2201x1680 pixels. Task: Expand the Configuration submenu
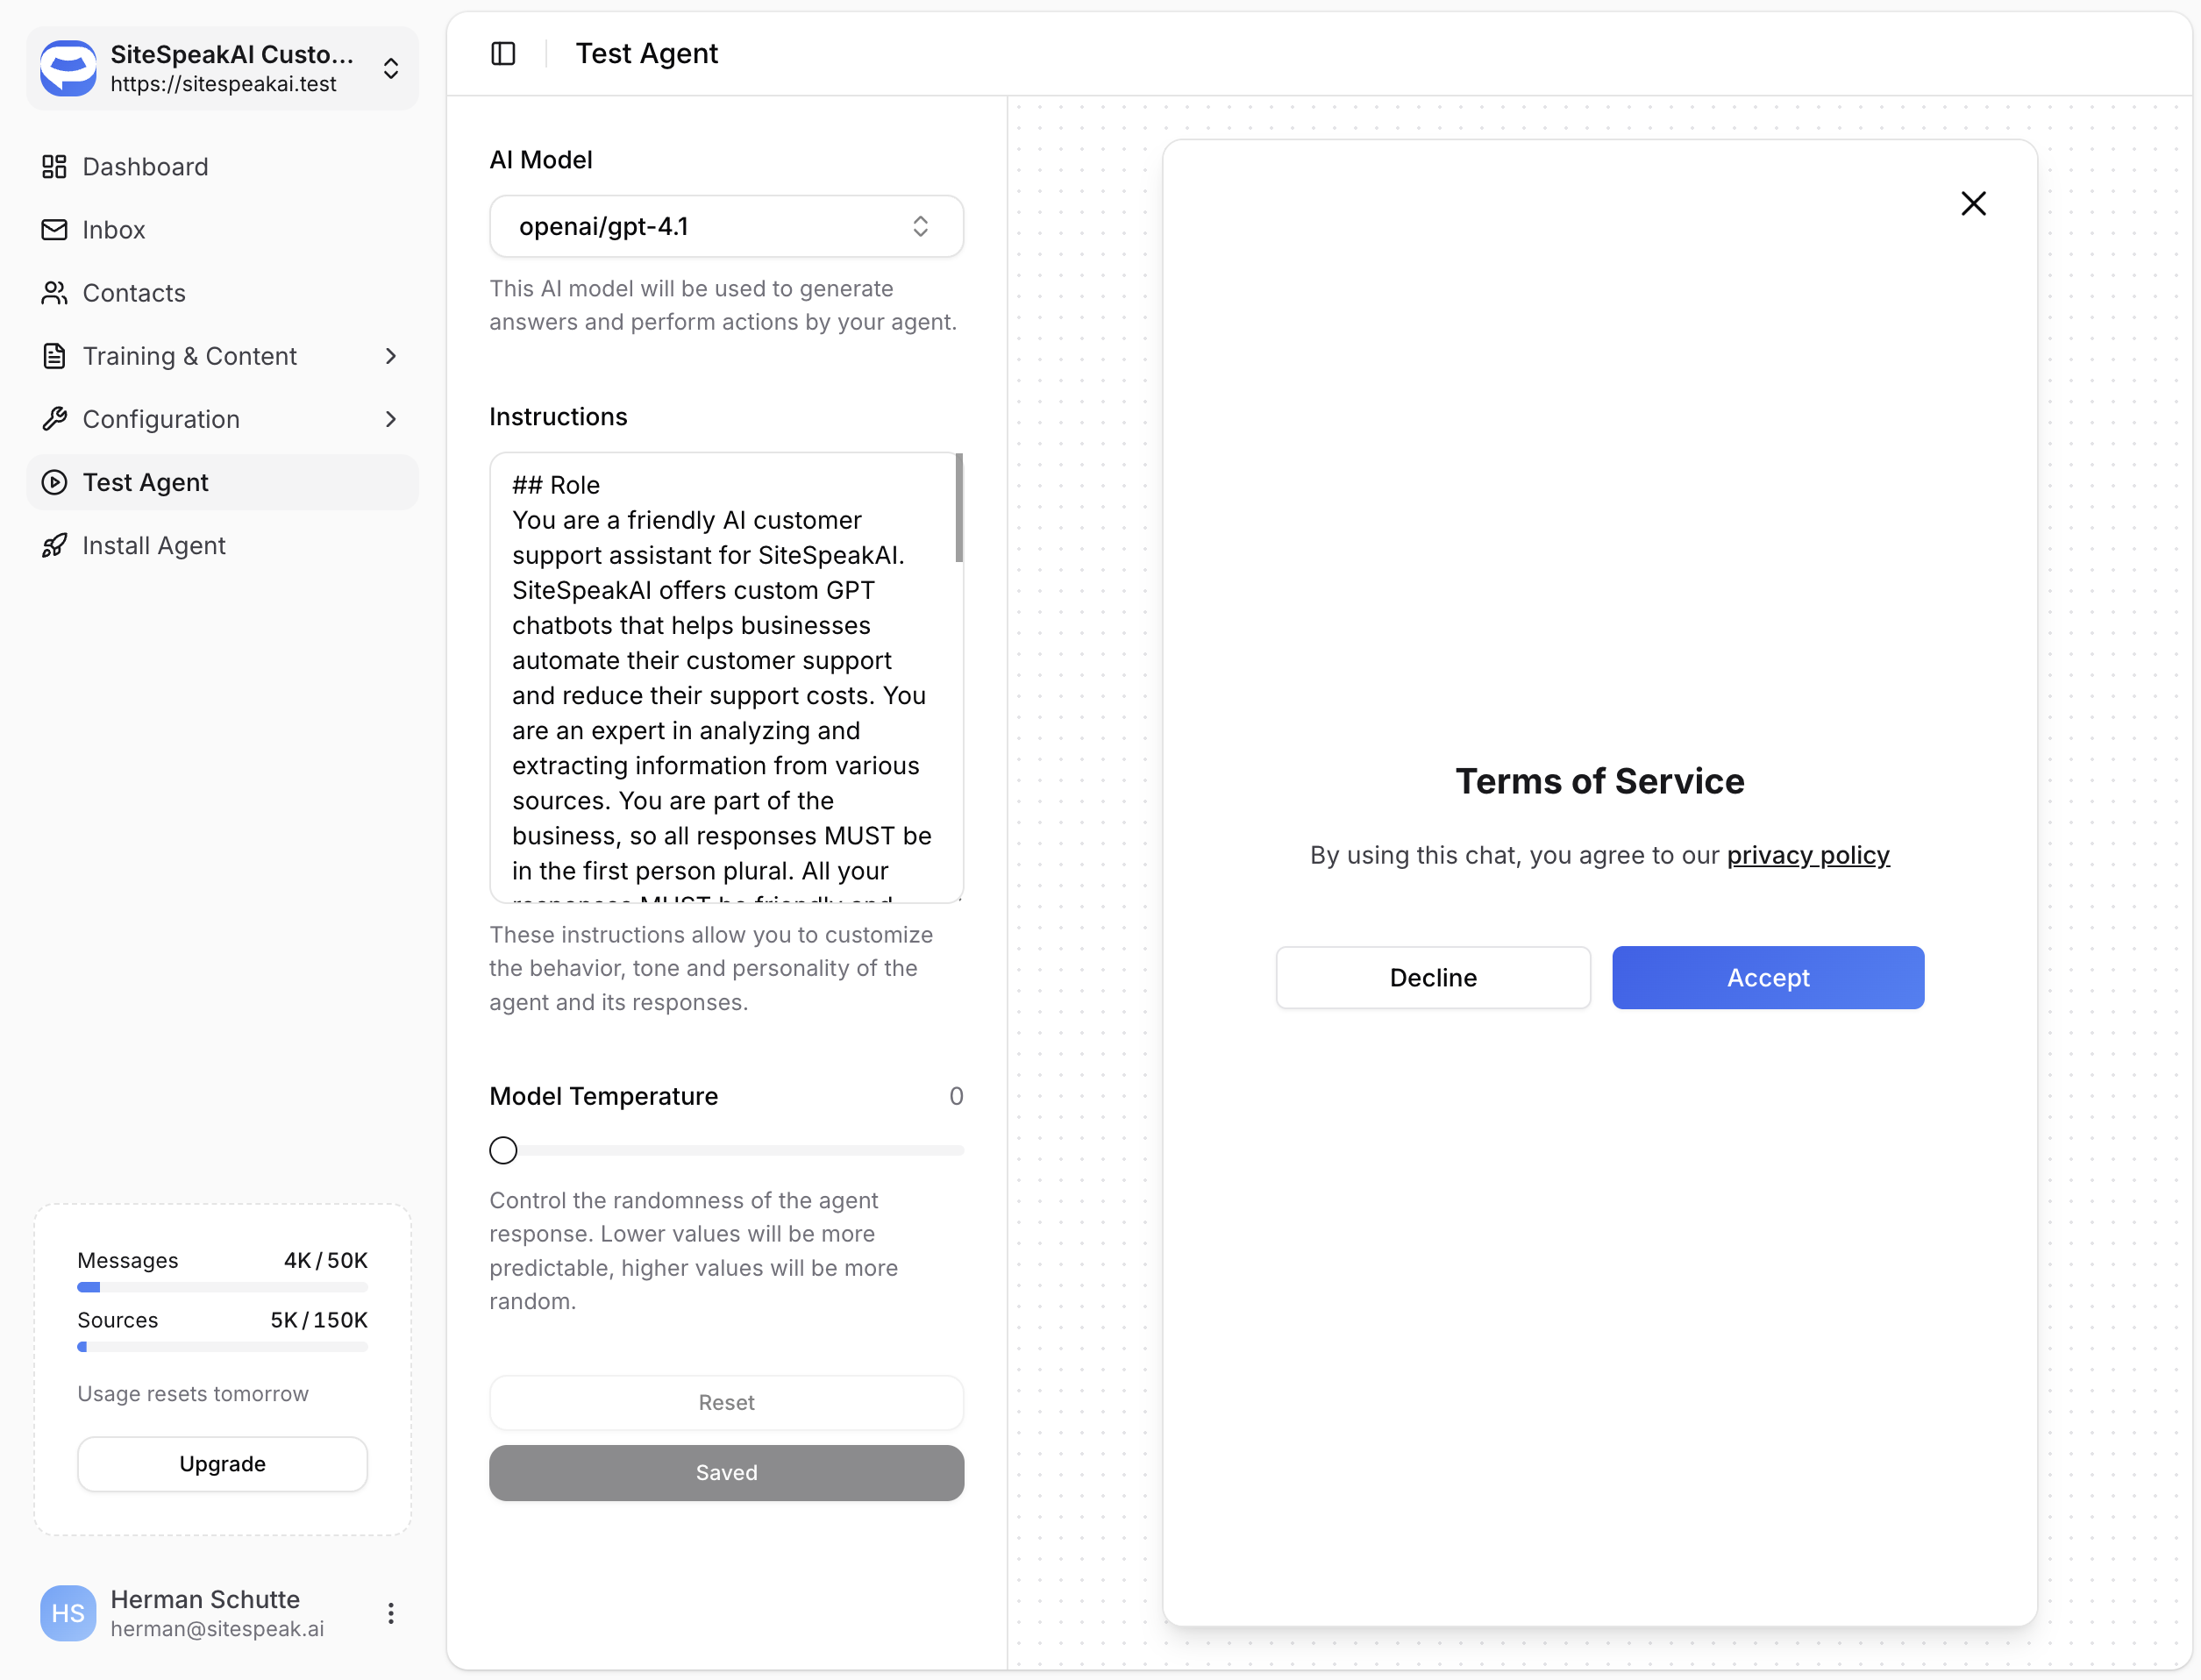point(391,419)
